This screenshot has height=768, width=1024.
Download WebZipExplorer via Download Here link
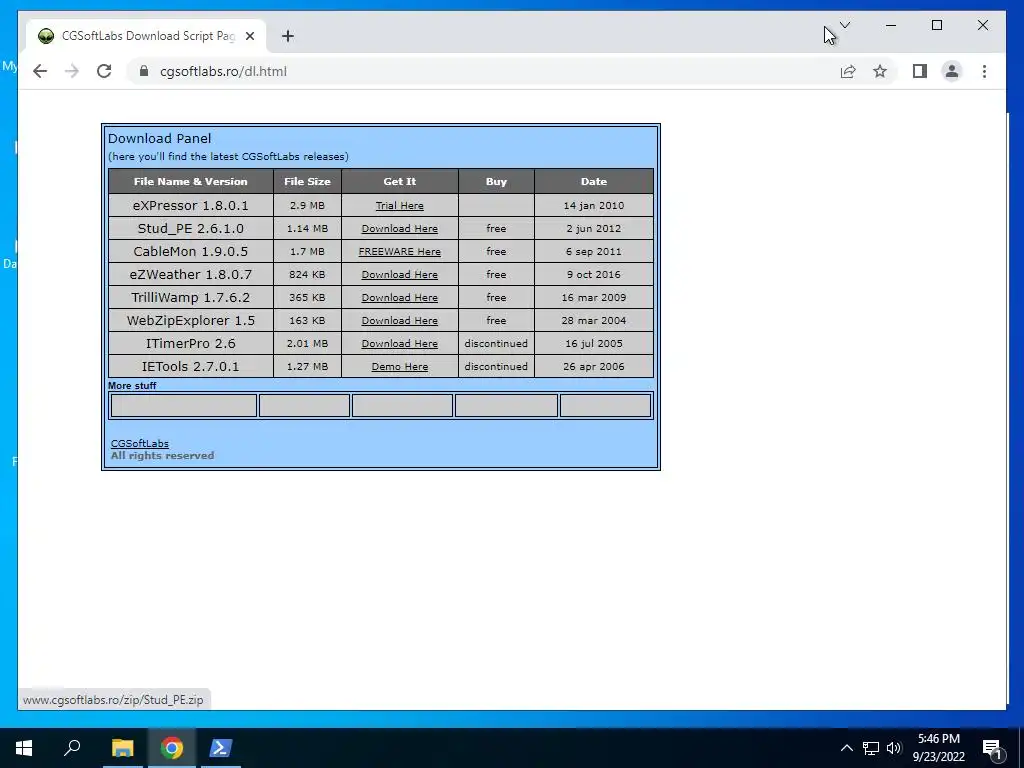(400, 321)
